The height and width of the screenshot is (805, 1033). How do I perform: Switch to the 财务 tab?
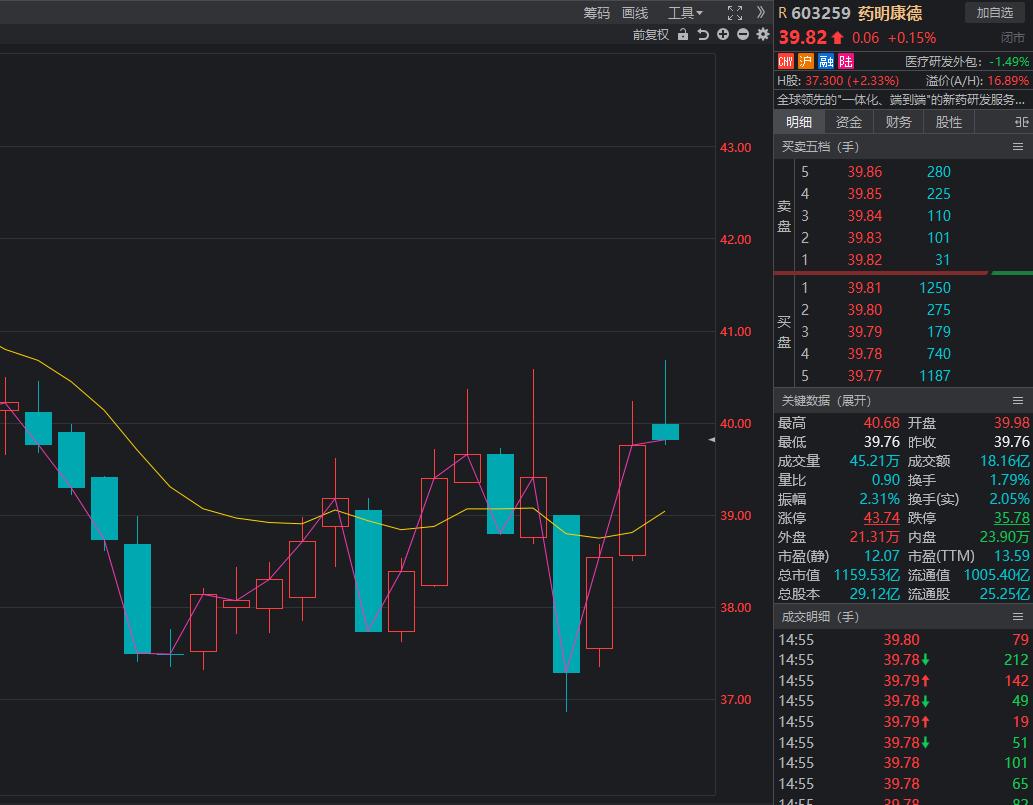899,122
